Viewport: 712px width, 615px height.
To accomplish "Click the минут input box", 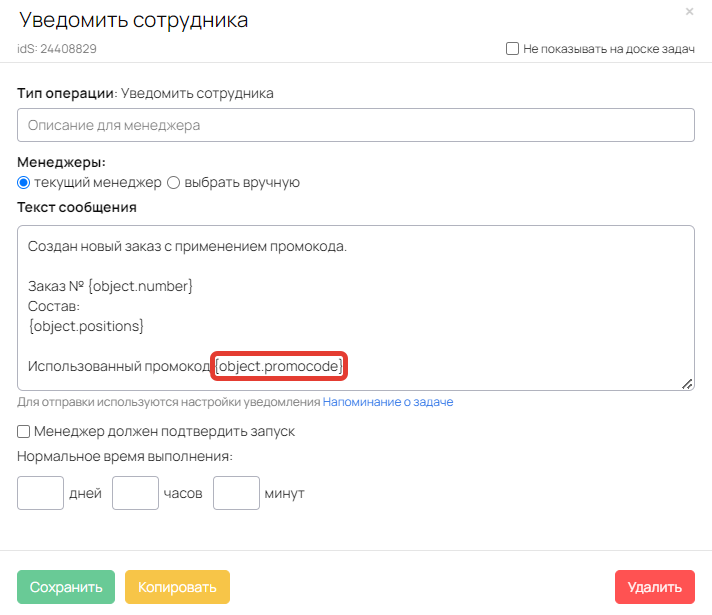I will (x=236, y=493).
